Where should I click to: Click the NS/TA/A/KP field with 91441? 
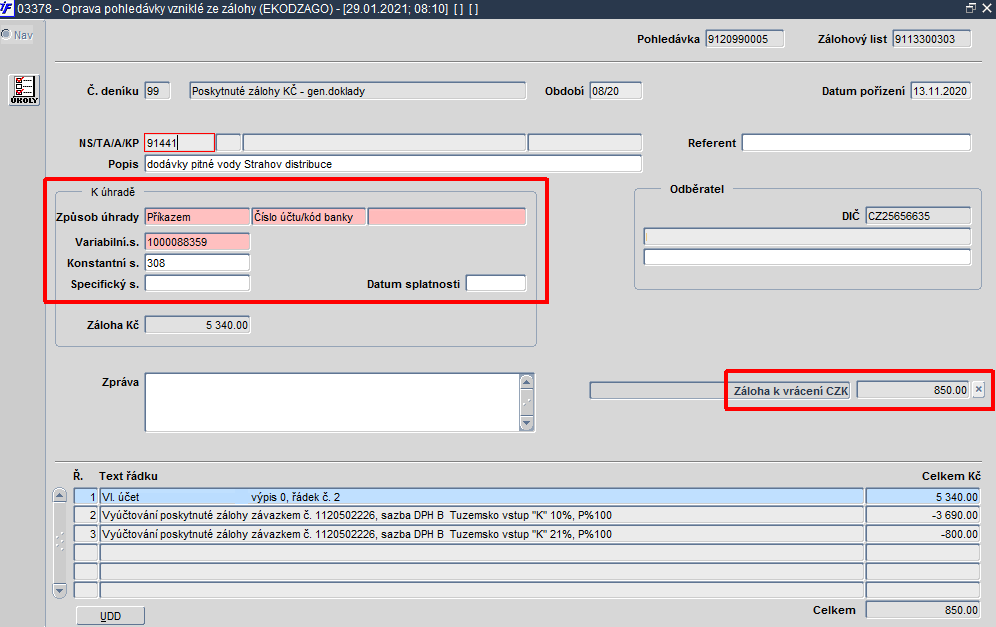(x=180, y=143)
